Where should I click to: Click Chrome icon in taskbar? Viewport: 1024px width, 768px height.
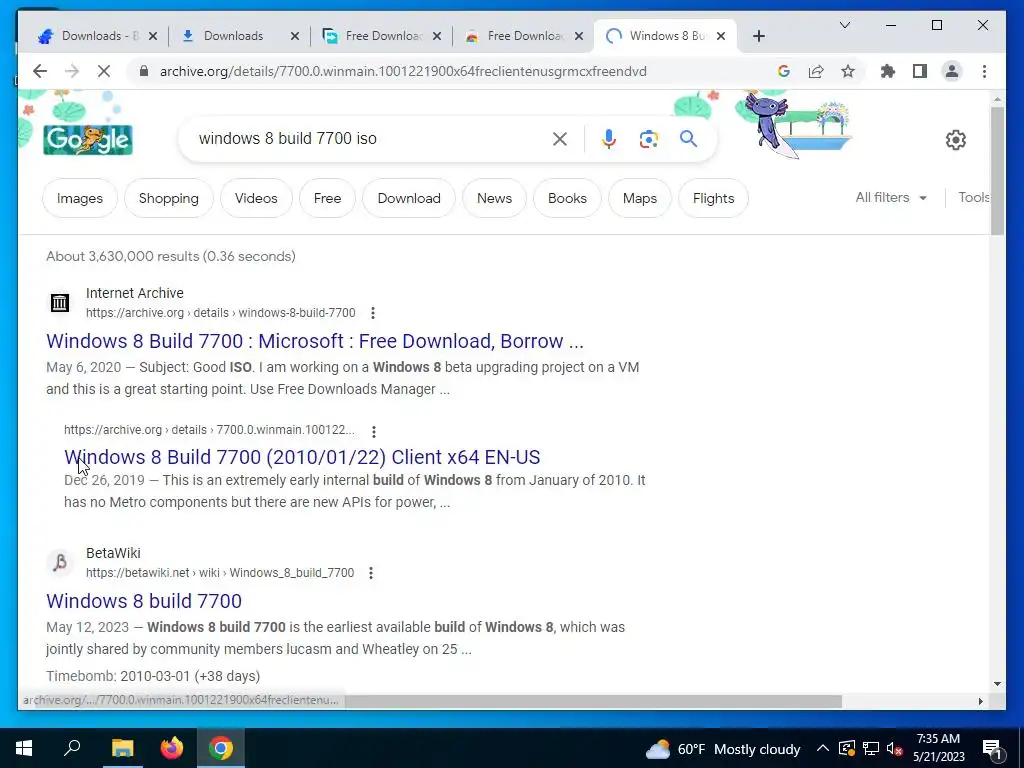tap(221, 748)
